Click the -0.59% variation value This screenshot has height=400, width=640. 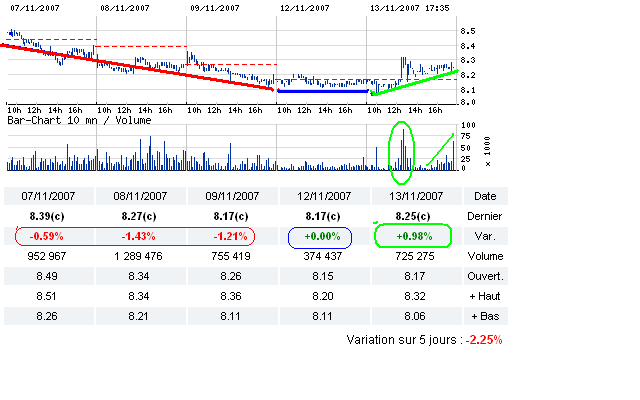pyautogui.click(x=46, y=236)
